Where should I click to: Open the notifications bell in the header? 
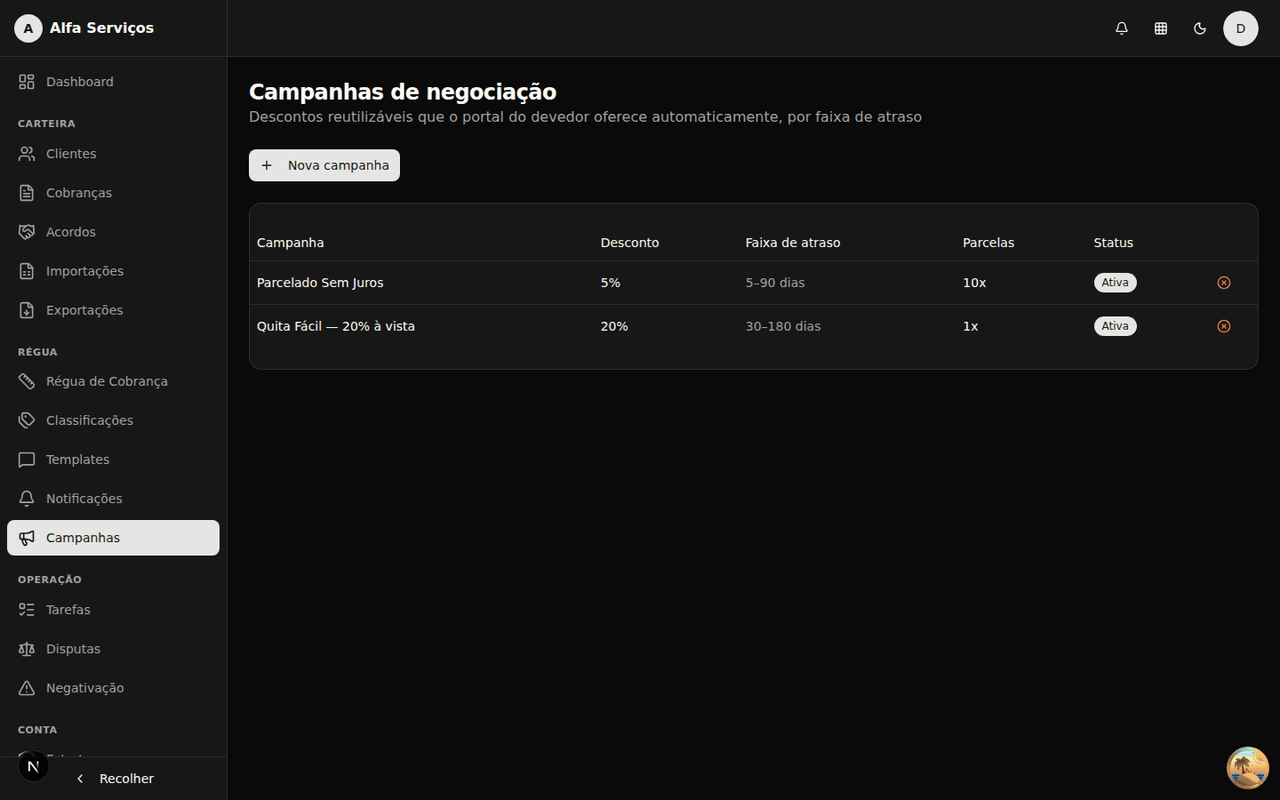pyautogui.click(x=1122, y=28)
